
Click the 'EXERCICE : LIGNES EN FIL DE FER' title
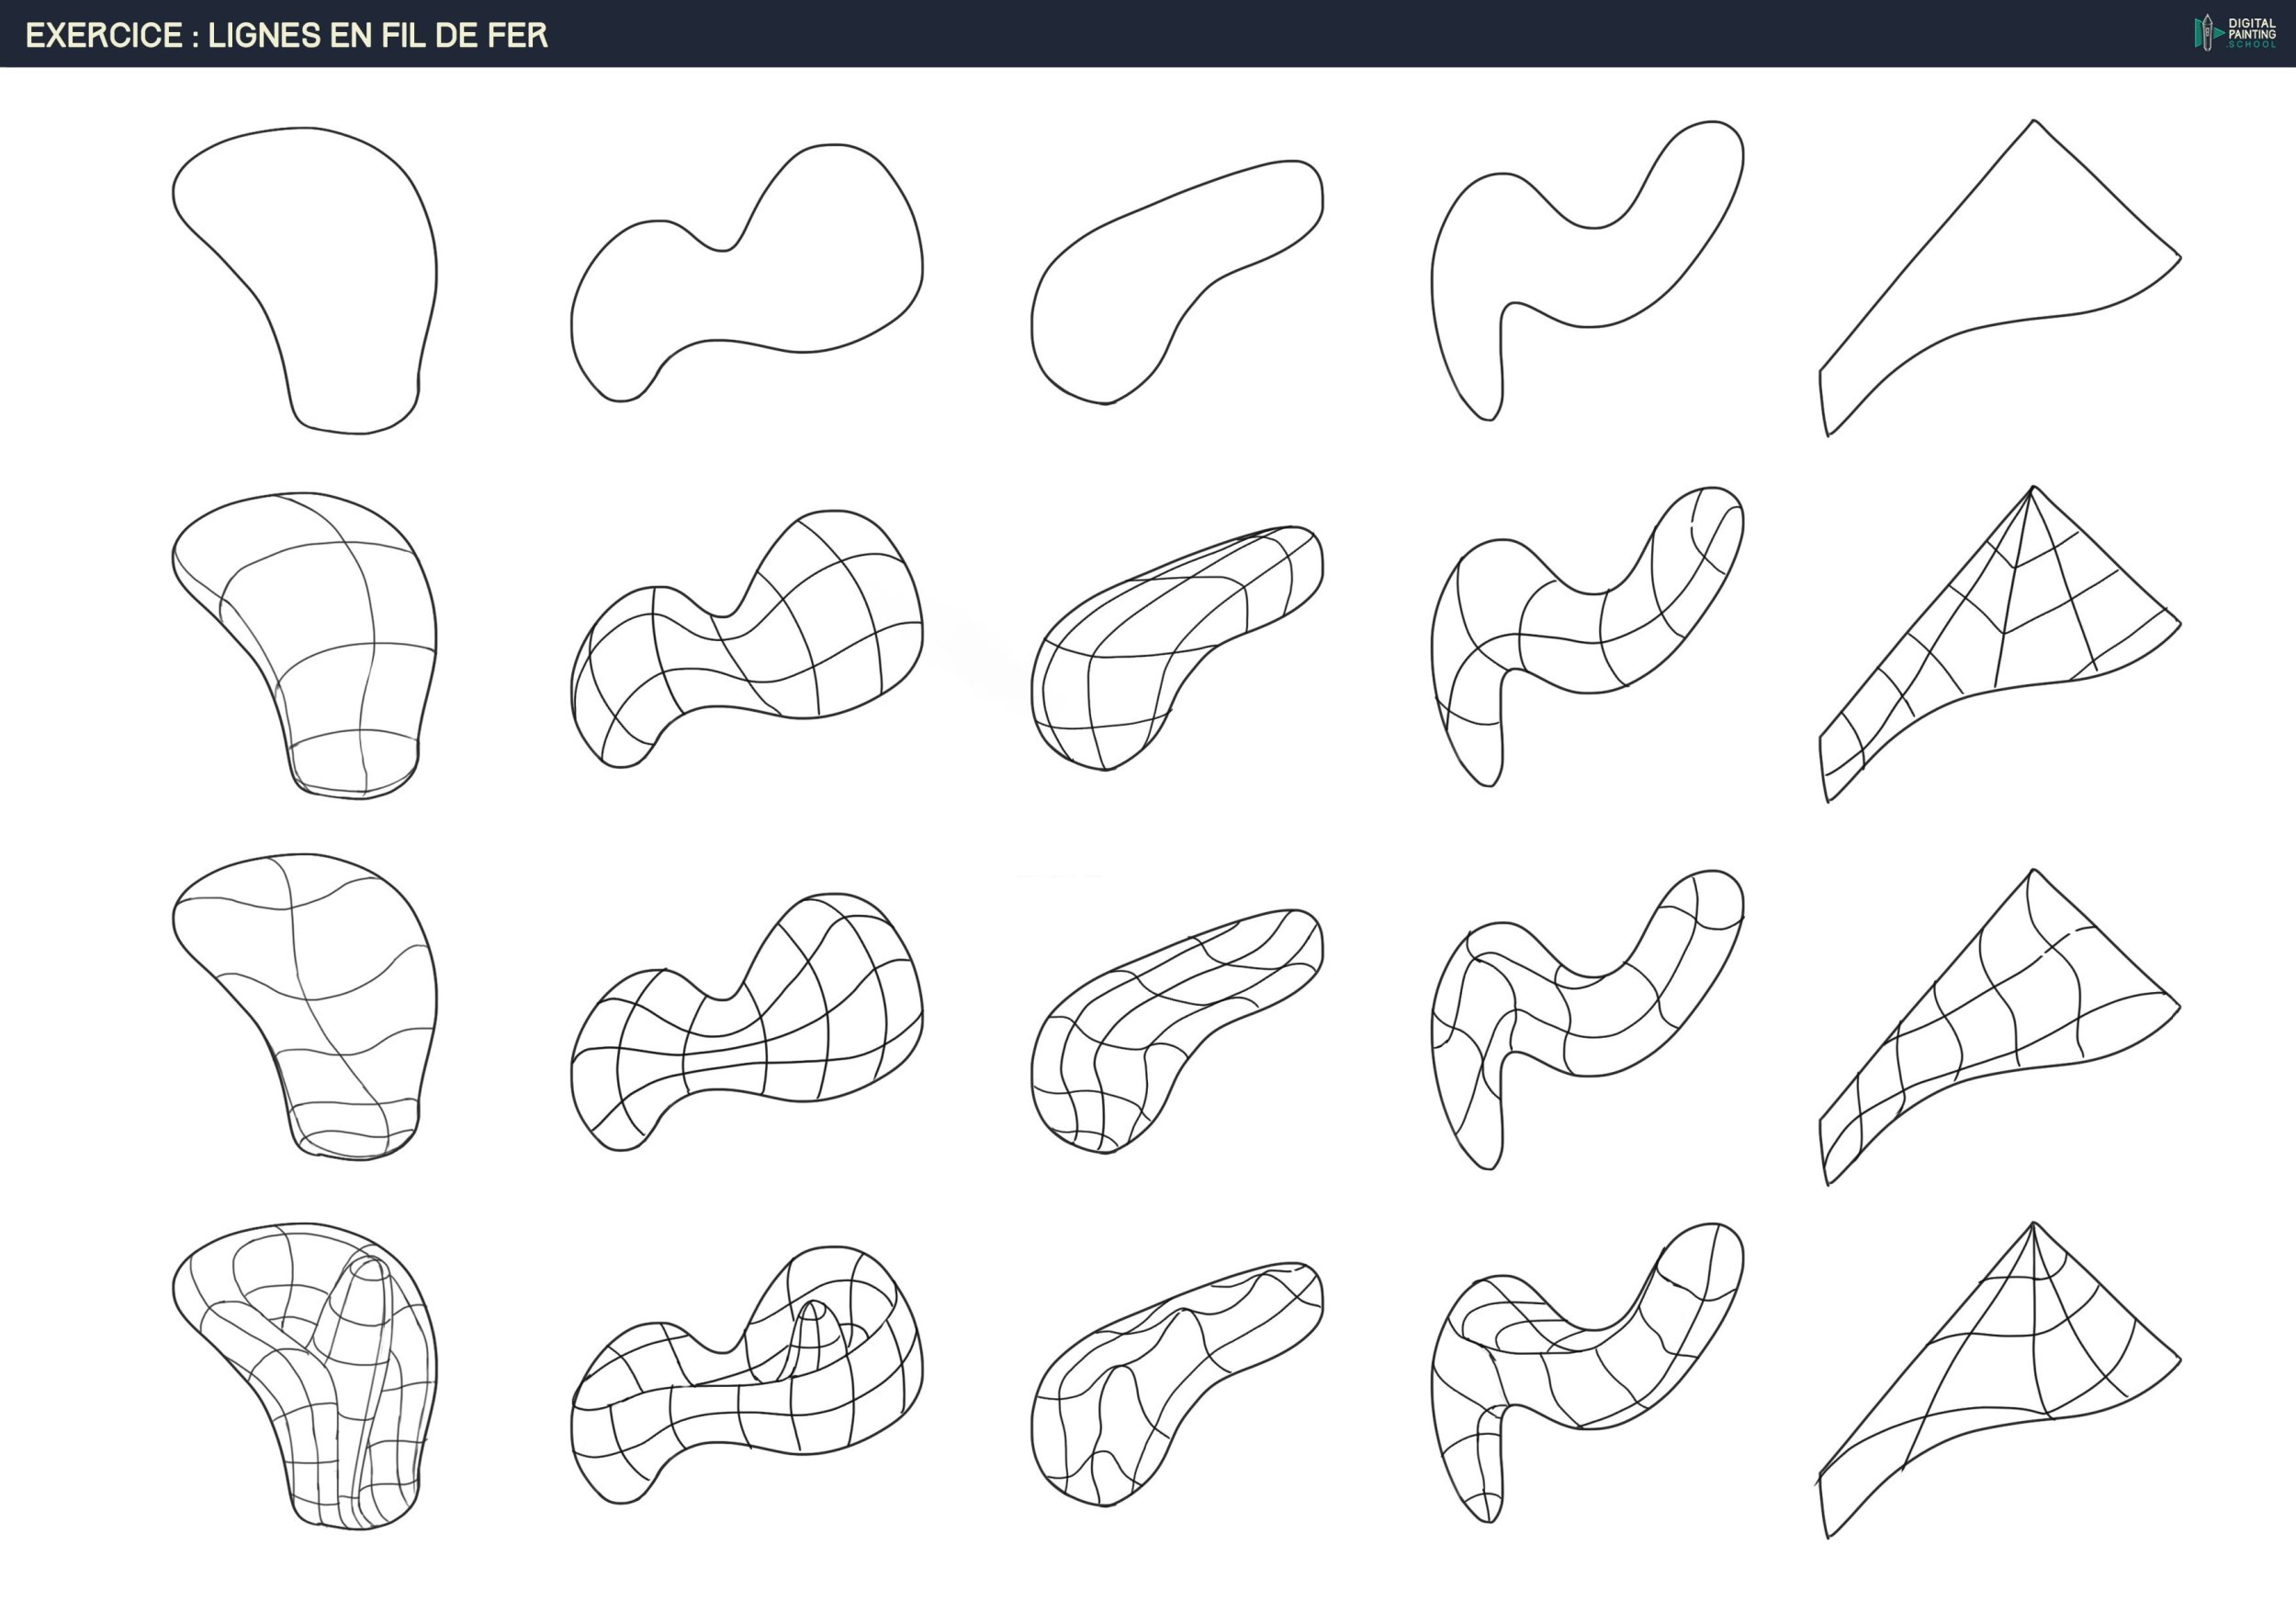point(287,36)
